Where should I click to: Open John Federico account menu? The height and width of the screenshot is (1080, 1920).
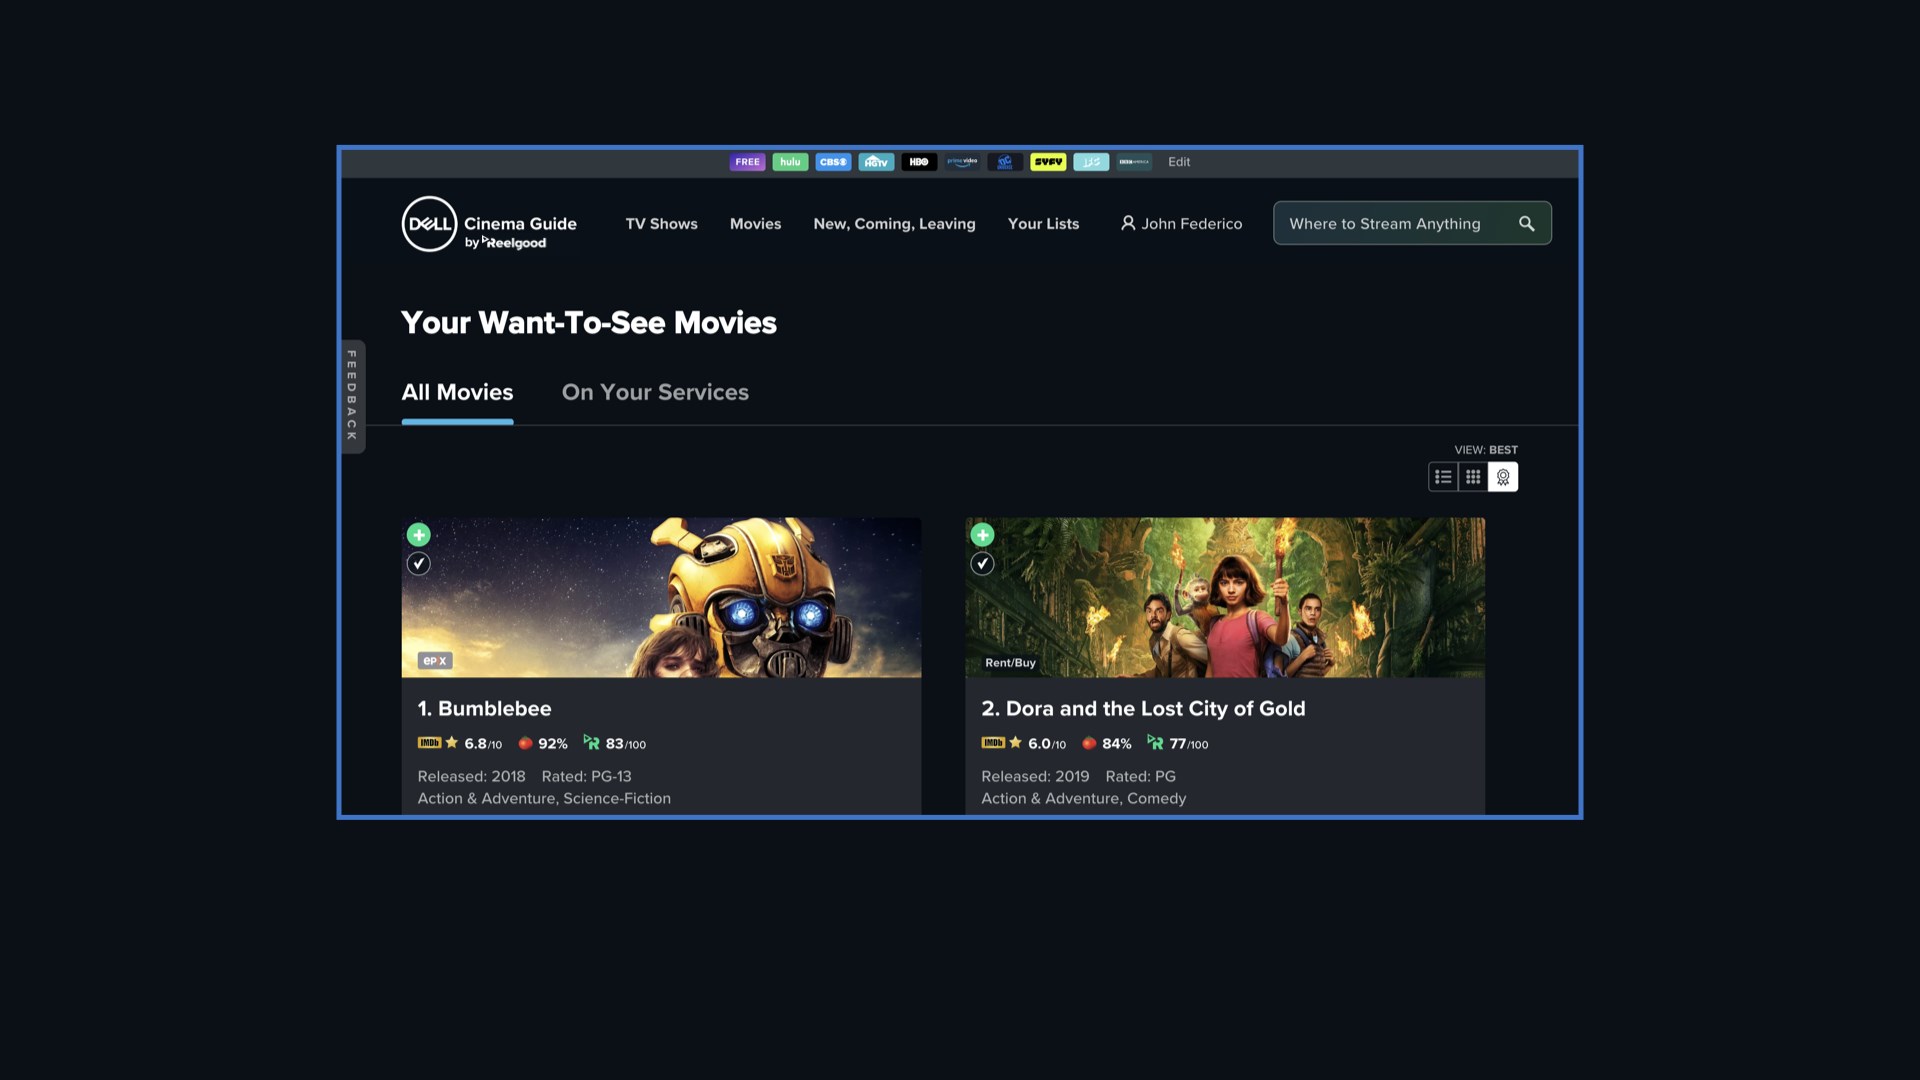1181,224
